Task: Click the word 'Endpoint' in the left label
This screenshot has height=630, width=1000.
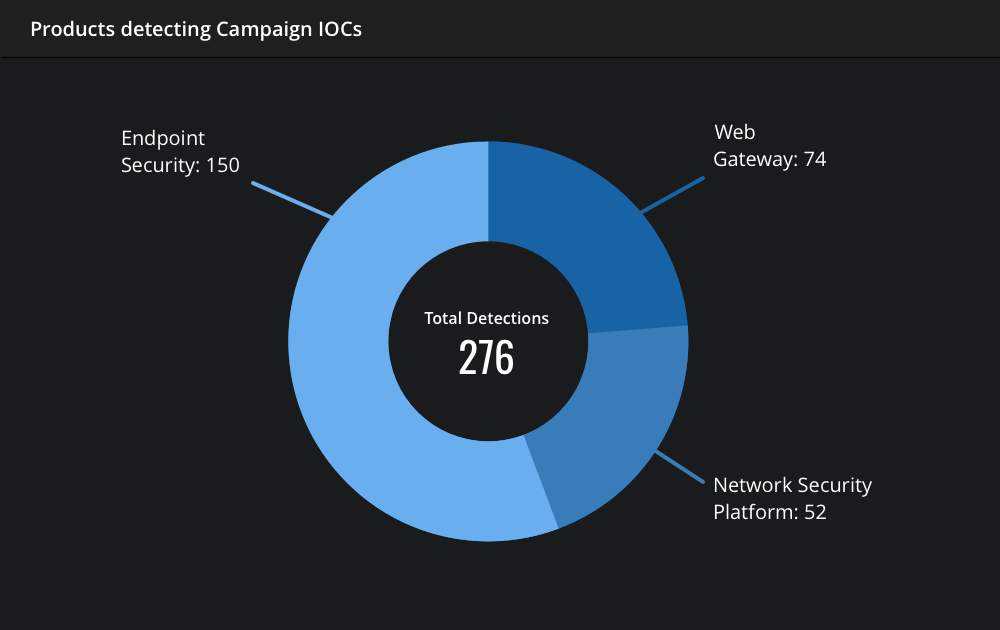Action: 163,138
